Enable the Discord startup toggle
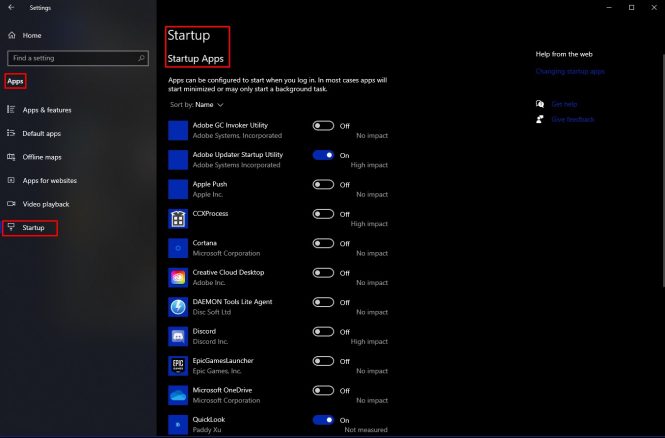This screenshot has width=665, height=438. (x=323, y=332)
